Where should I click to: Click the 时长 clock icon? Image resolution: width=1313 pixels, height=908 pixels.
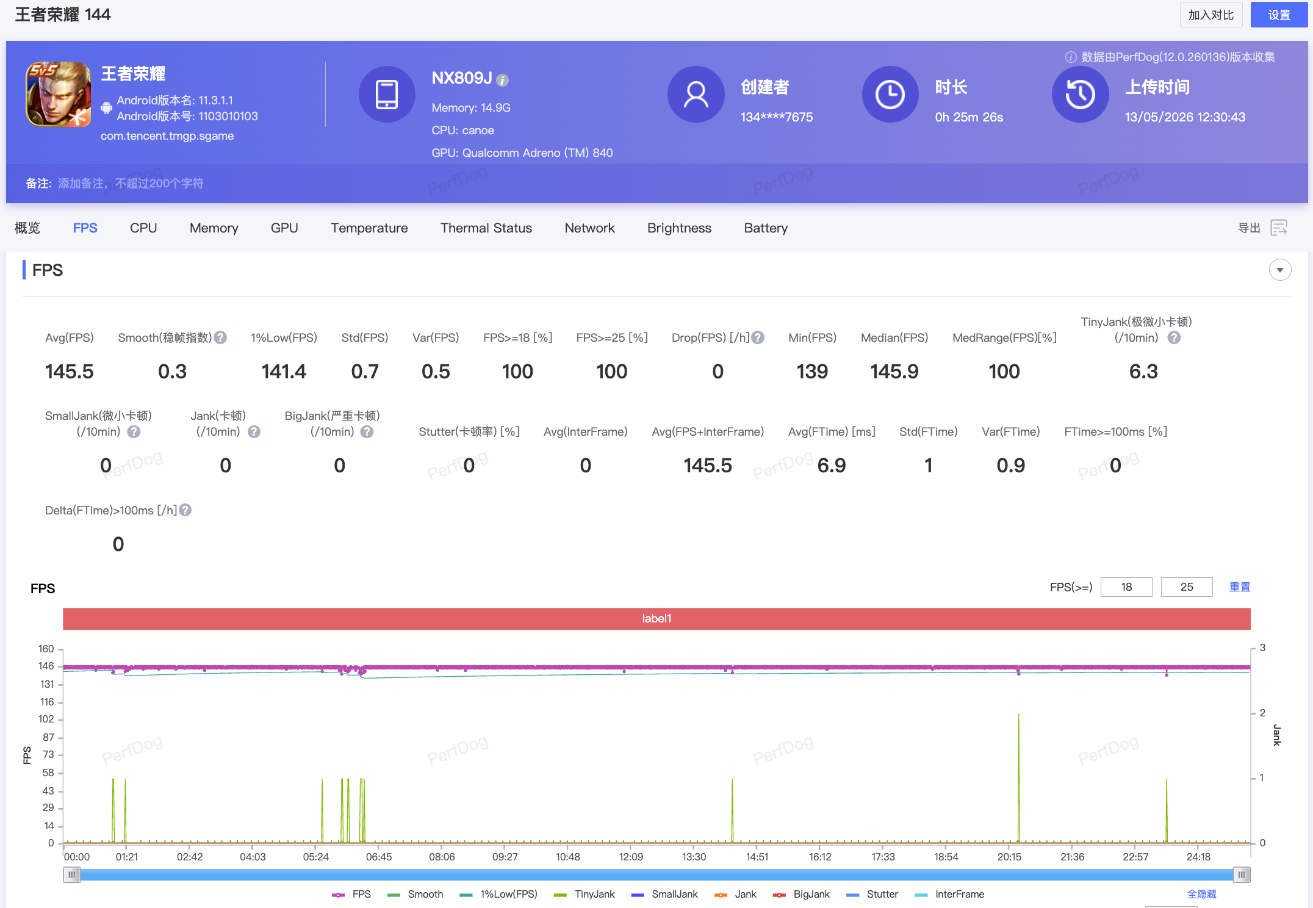coord(890,95)
